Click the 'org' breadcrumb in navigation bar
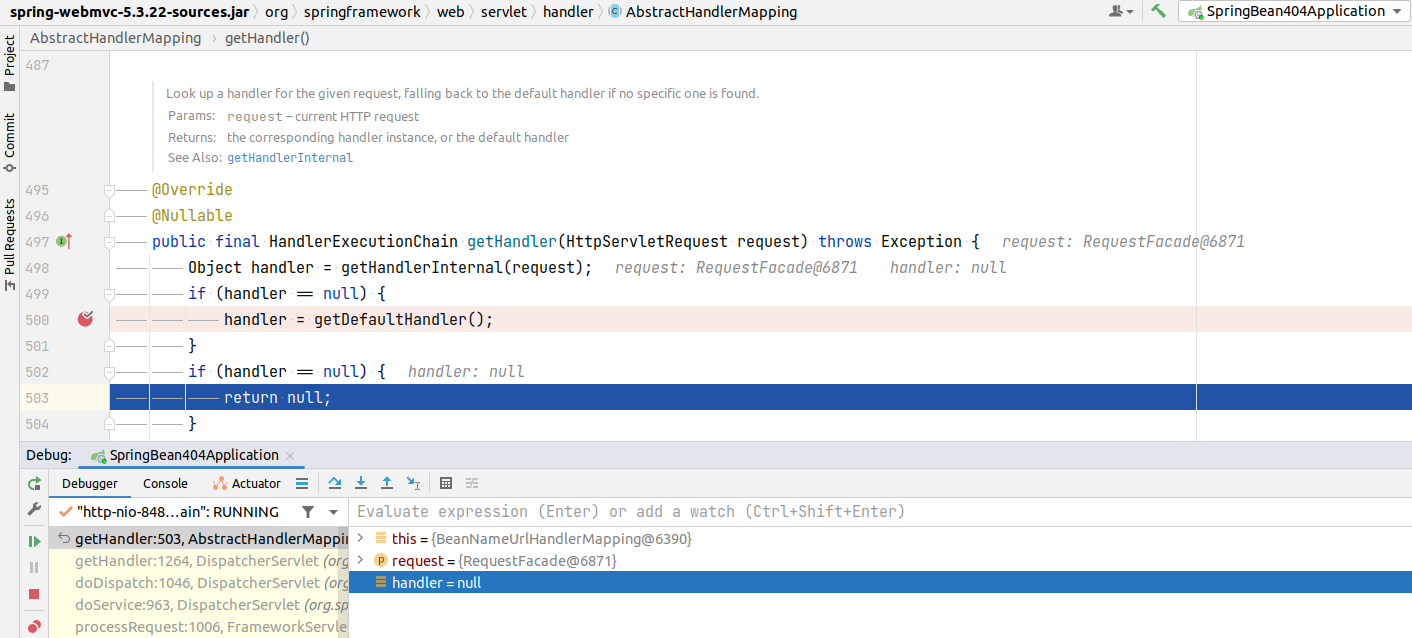 [x=277, y=12]
